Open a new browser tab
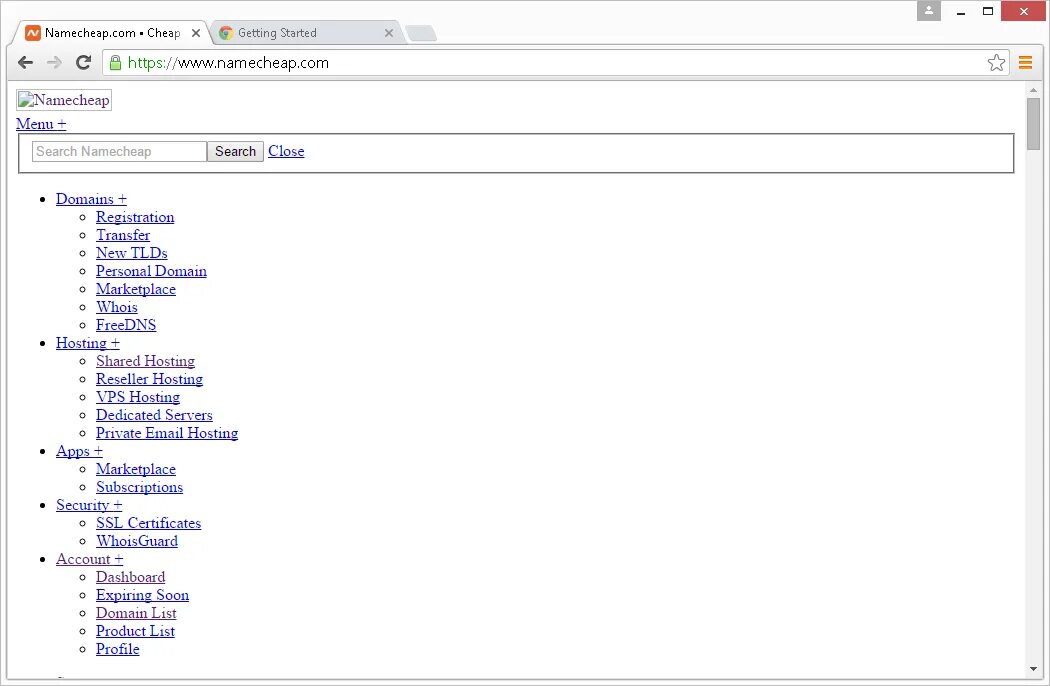1050x686 pixels. point(421,33)
